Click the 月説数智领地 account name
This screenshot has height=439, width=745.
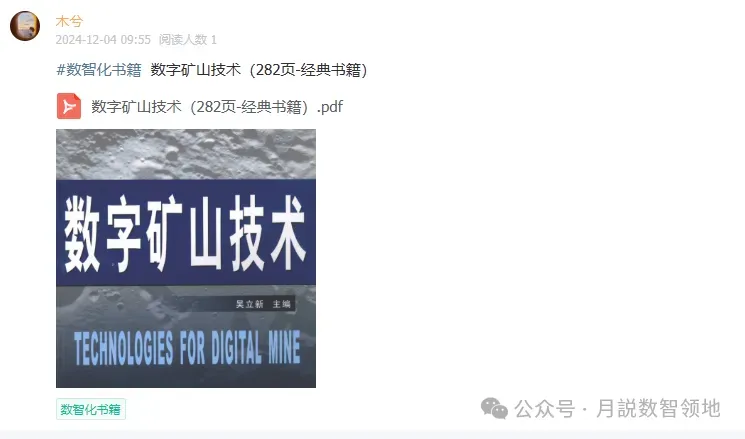[659, 409]
